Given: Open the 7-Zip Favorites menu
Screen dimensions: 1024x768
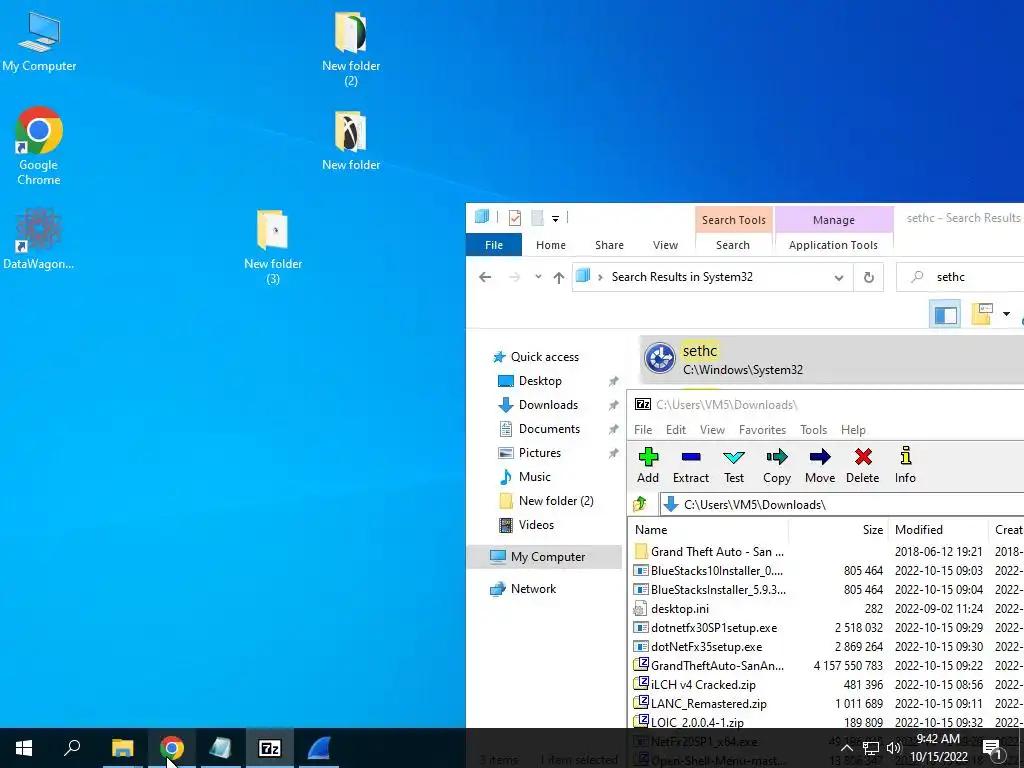Looking at the screenshot, I should point(762,430).
